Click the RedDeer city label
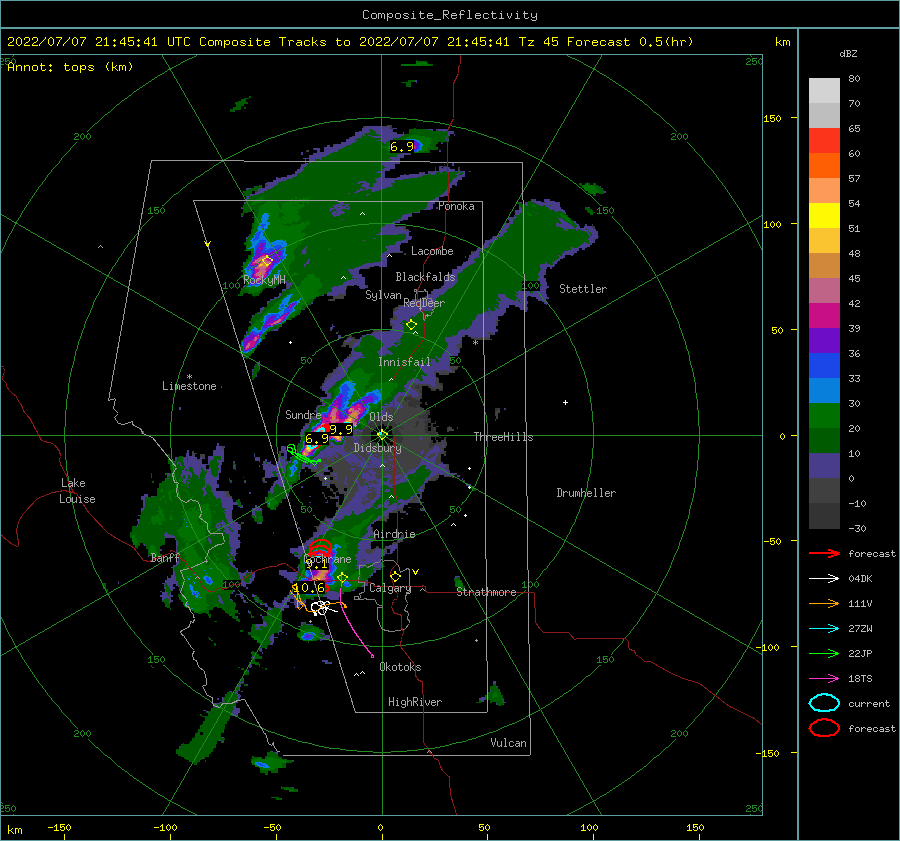This screenshot has height=841, width=900. tap(424, 303)
